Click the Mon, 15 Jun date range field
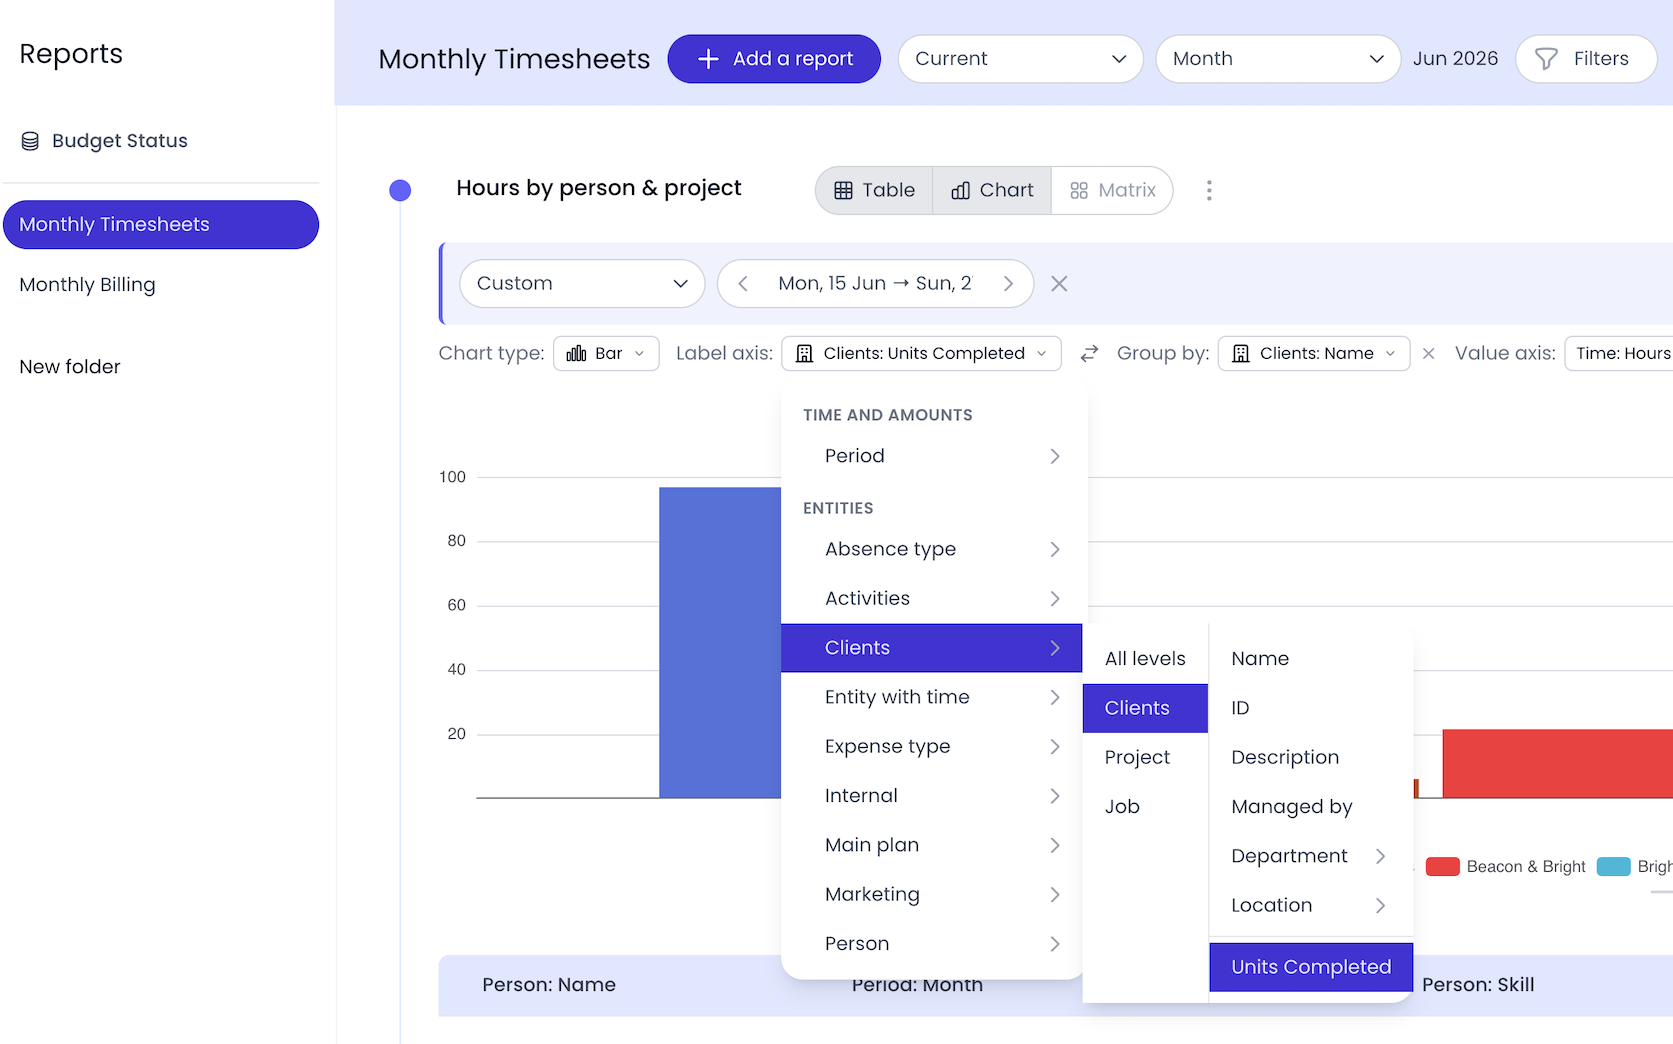 tap(875, 284)
